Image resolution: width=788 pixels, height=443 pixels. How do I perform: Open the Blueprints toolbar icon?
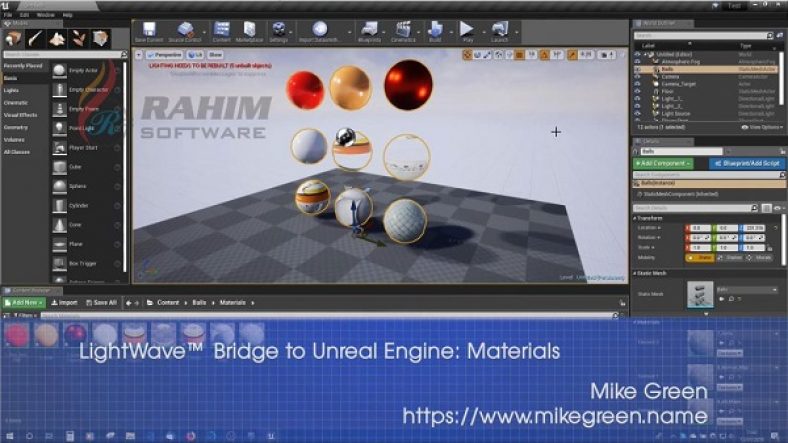point(369,32)
